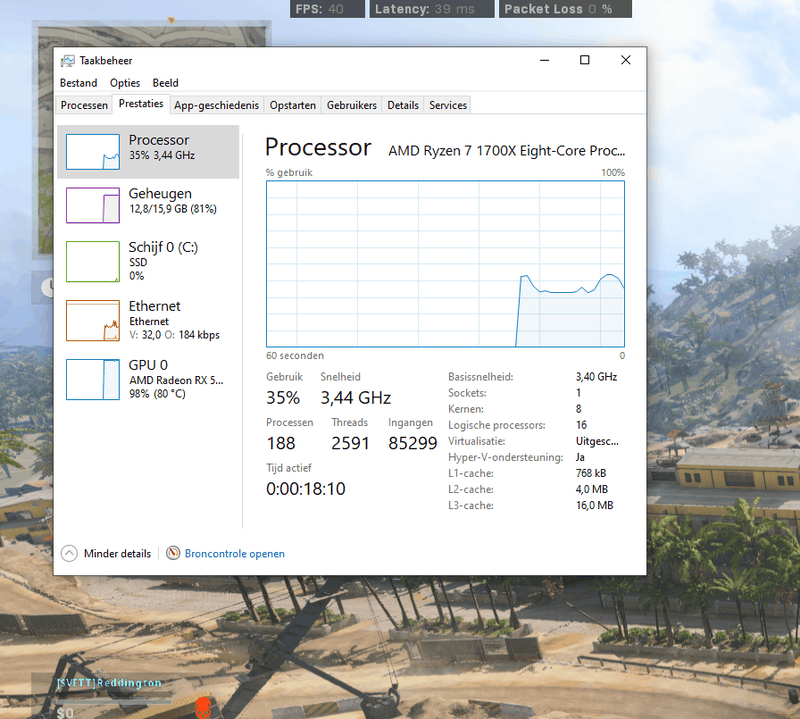Click the Latency: 39 ms game overlay
800x719 pixels.
(x=432, y=9)
